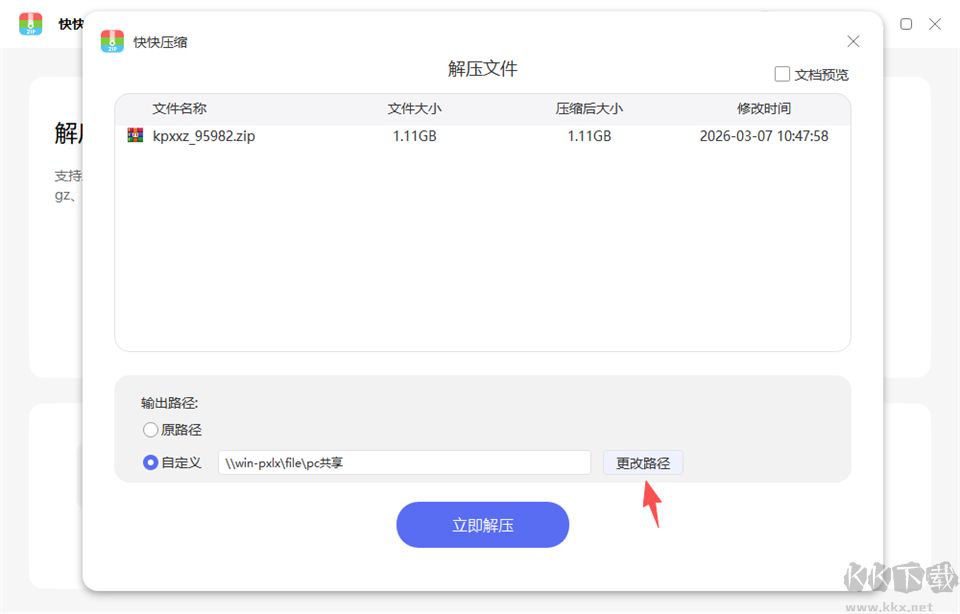Maximize the main 快快压缩 window
960x614 pixels.
(905, 23)
